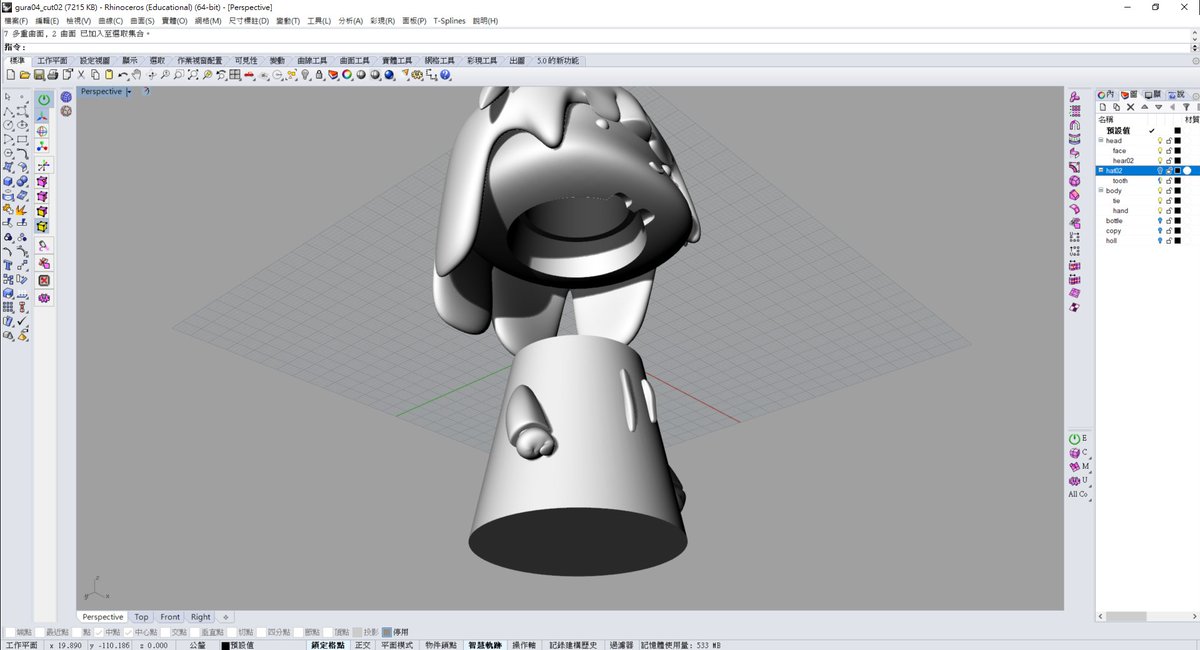
Task: Click the green E power icon
Action: [x=1076, y=439]
